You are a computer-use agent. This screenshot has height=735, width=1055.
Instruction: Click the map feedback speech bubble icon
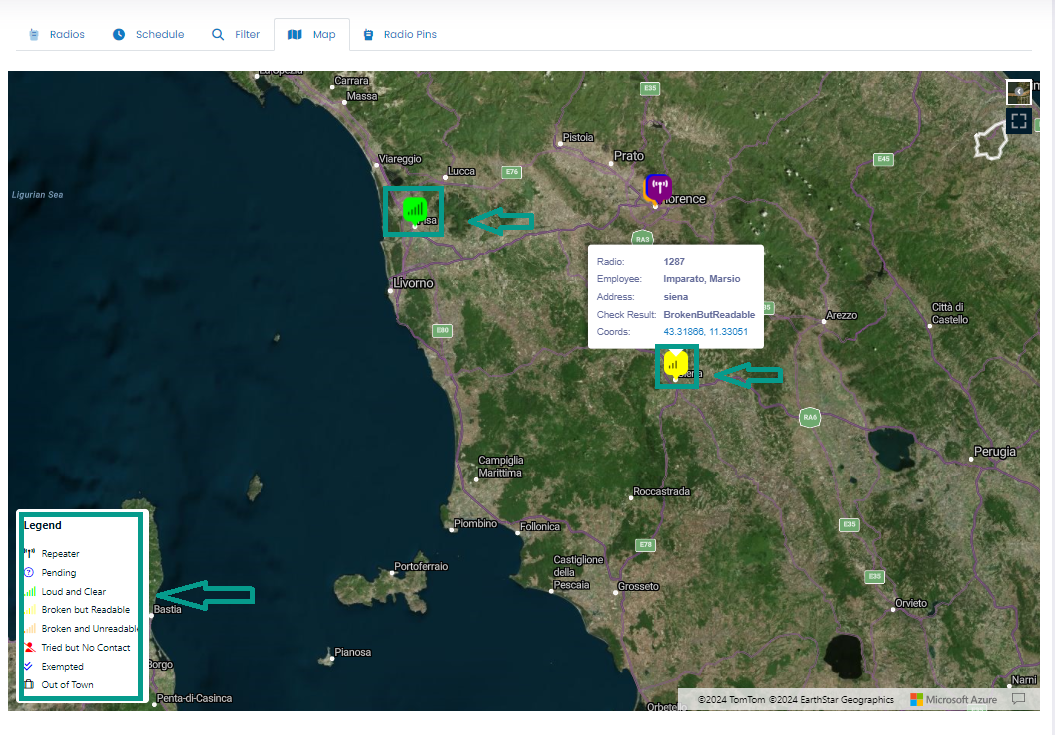1019,699
